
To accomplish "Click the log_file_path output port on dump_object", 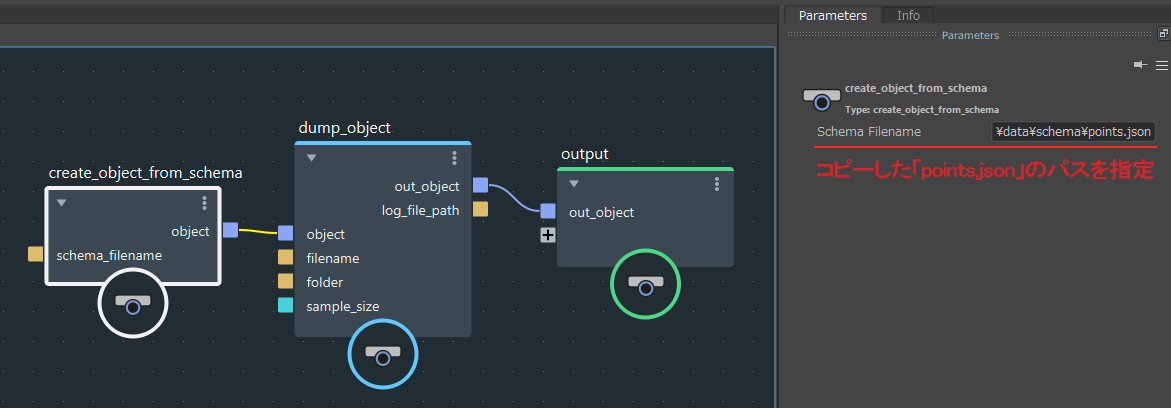I will 480,210.
